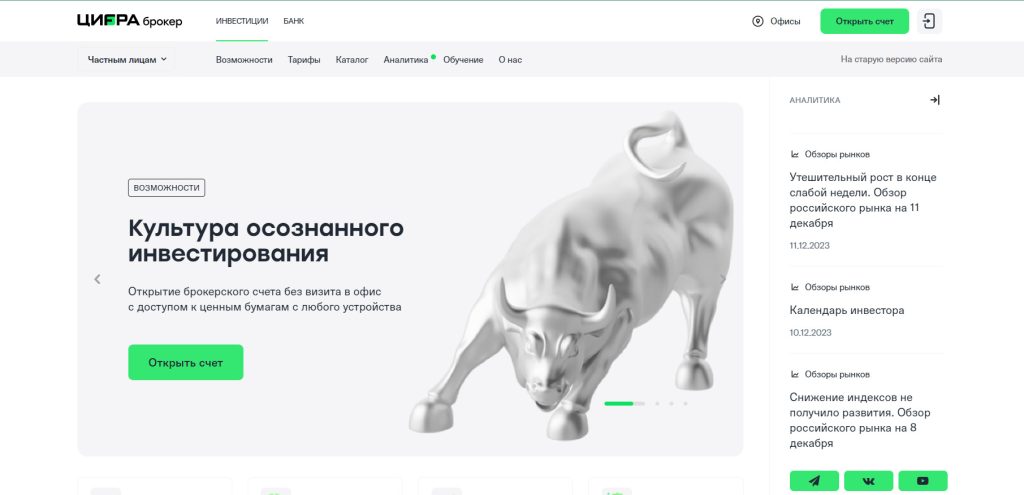1024x495 pixels.
Task: Go to next banner slide arrow
Action: [x=722, y=279]
